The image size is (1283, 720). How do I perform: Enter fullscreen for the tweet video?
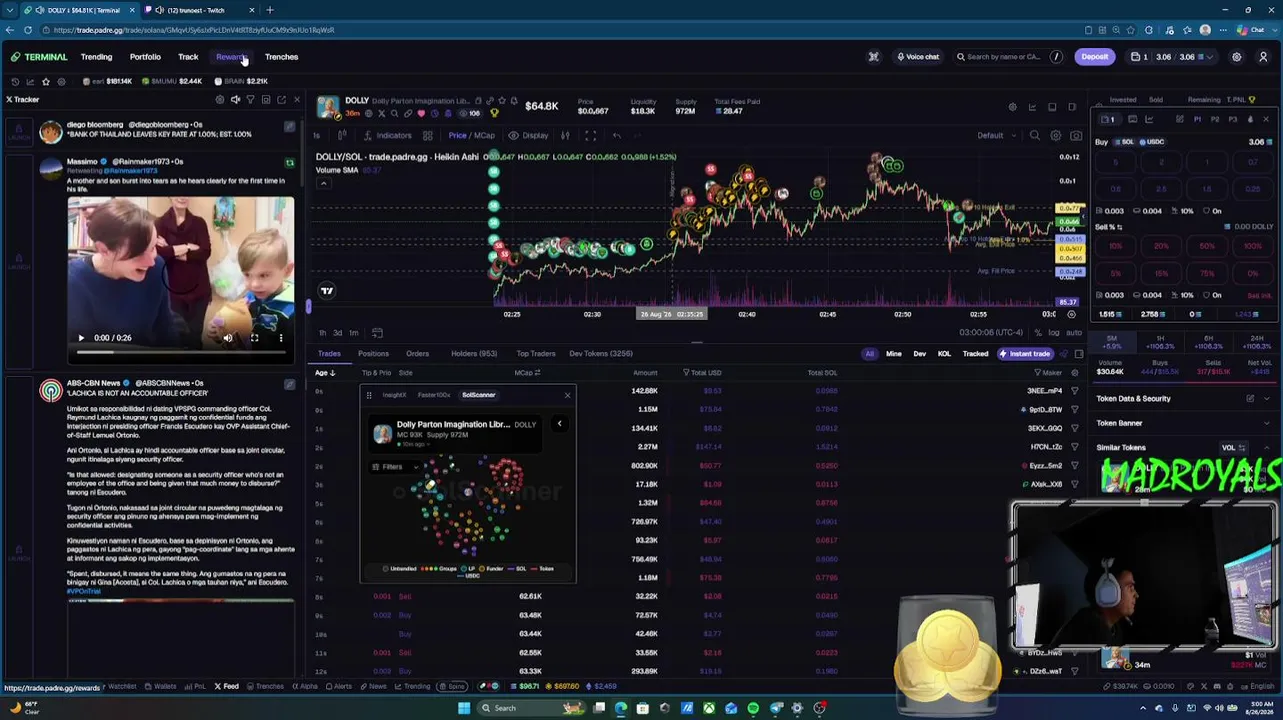pyautogui.click(x=254, y=338)
